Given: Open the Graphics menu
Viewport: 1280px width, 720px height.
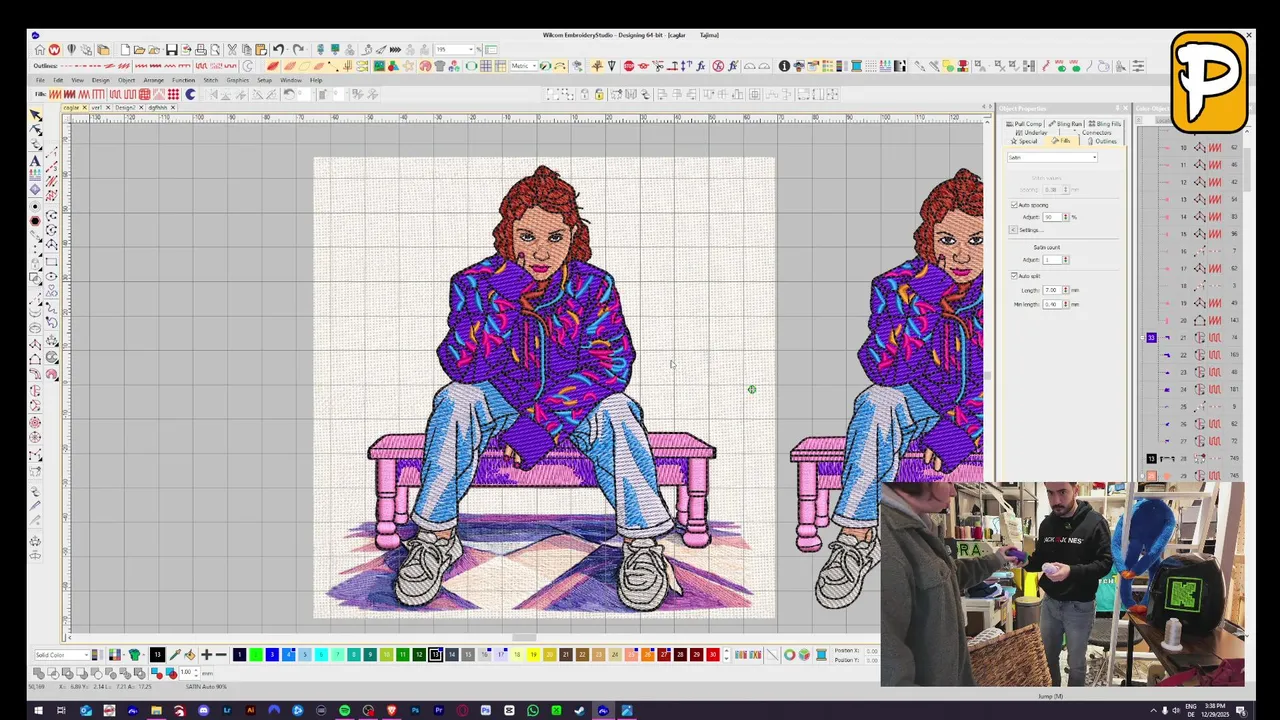Looking at the screenshot, I should (x=237, y=80).
